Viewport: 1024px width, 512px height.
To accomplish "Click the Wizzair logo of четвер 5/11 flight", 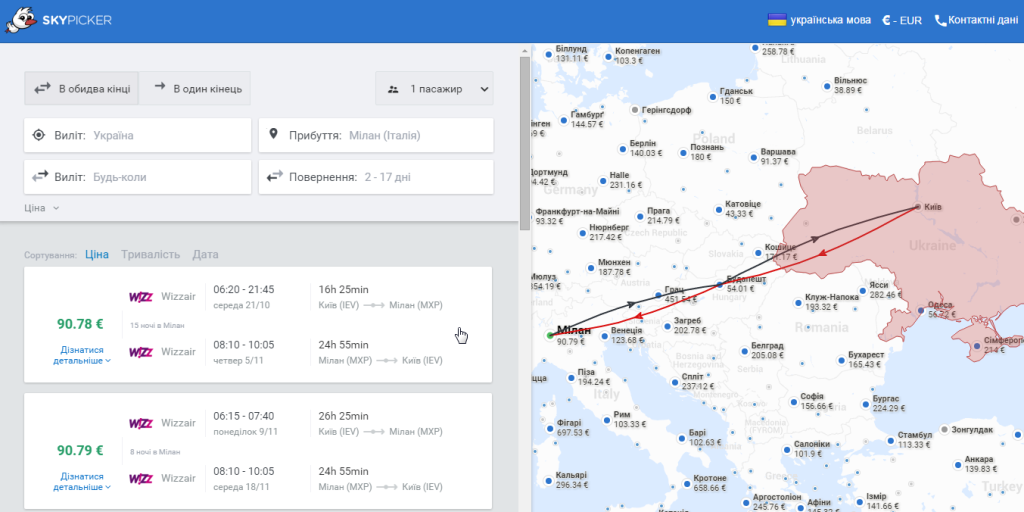I will point(141,352).
